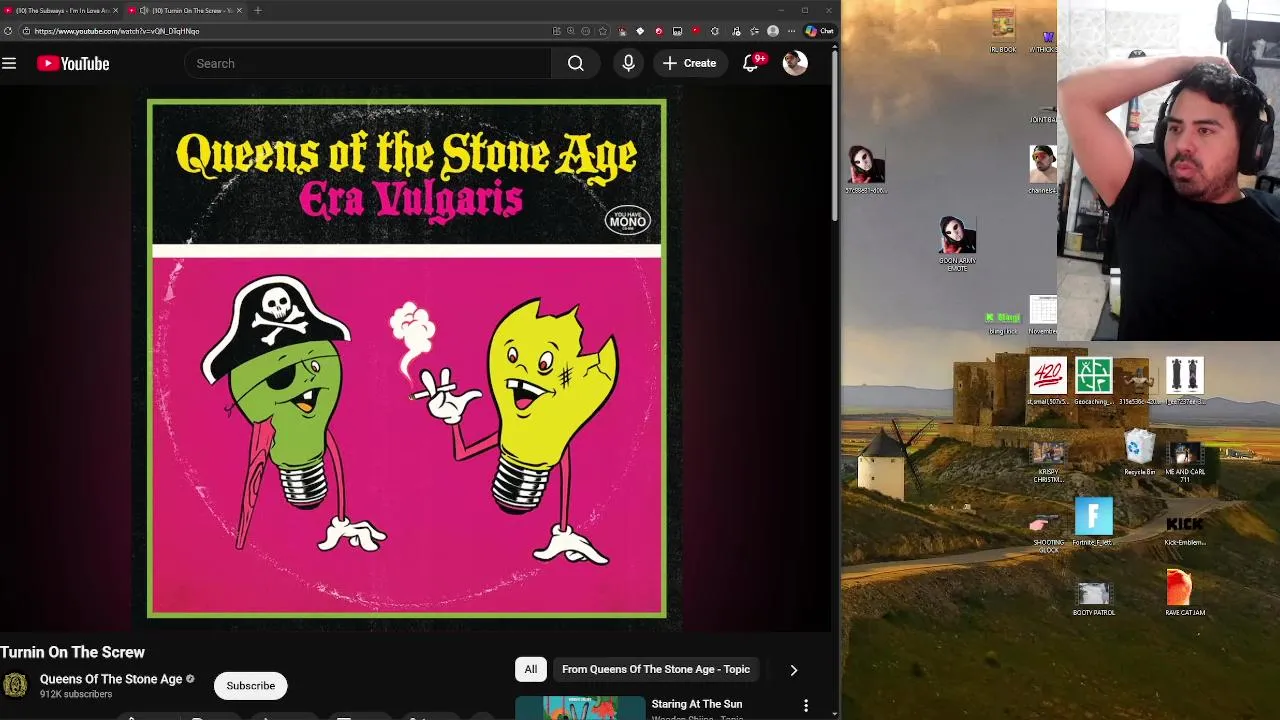Open Queens Of The Stone Age channel avatar
Viewport: 1280px width, 720px height.
(x=15, y=685)
